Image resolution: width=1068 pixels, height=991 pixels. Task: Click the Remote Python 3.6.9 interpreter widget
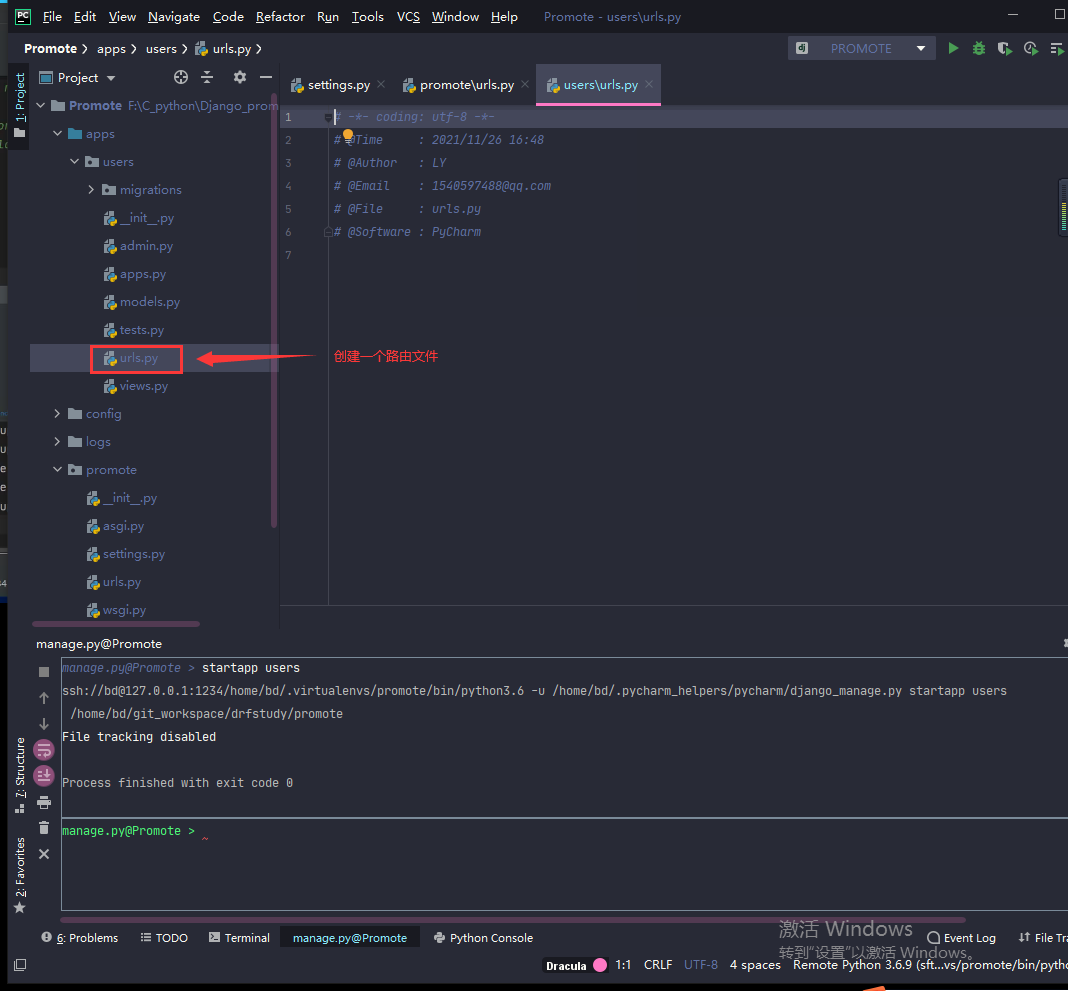coord(930,965)
